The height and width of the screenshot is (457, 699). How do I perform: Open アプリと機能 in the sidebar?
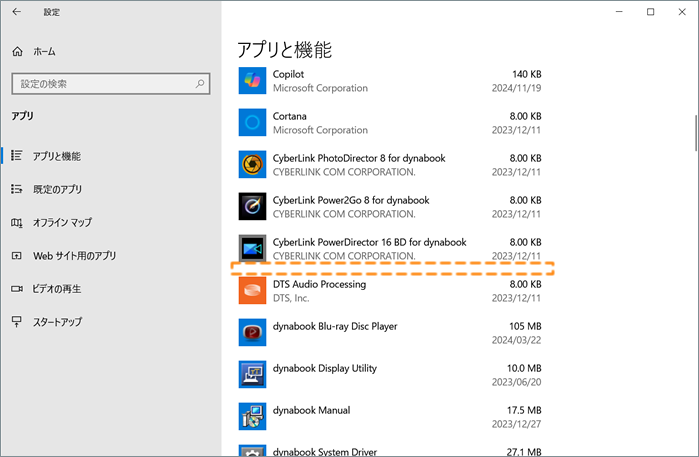click(x=57, y=156)
